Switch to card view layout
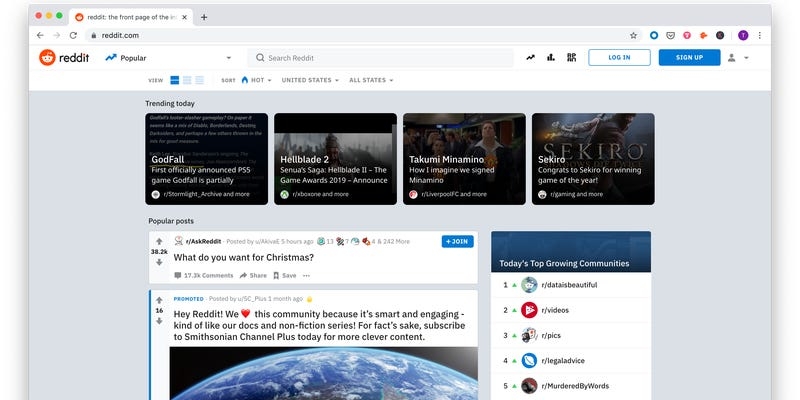This screenshot has height=400, width=800. point(174,80)
